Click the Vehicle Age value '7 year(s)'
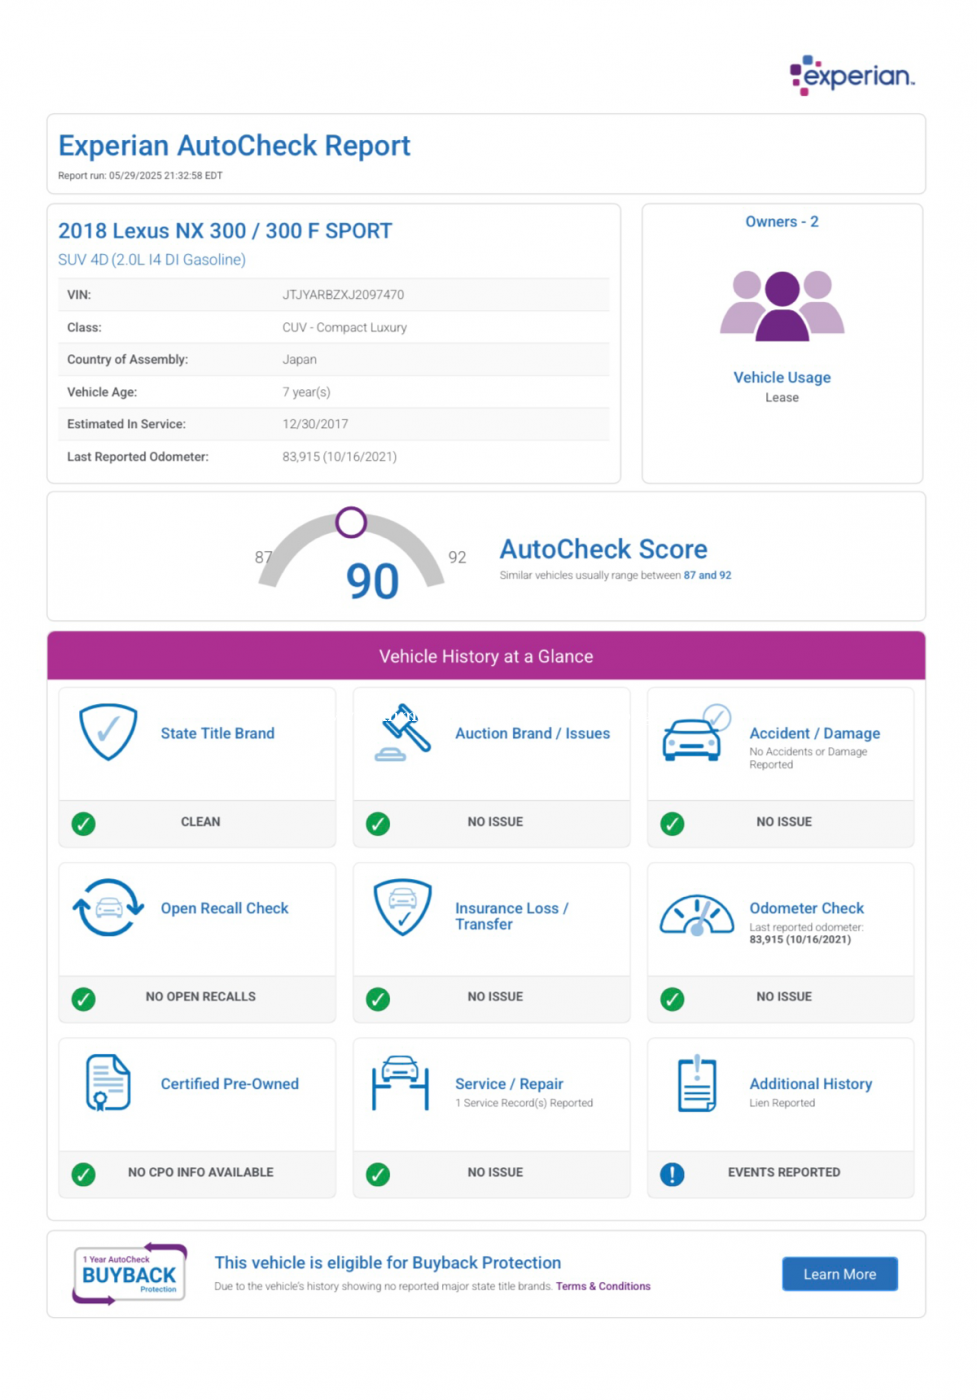Screen dimensions: 977x1400 pos(306,392)
